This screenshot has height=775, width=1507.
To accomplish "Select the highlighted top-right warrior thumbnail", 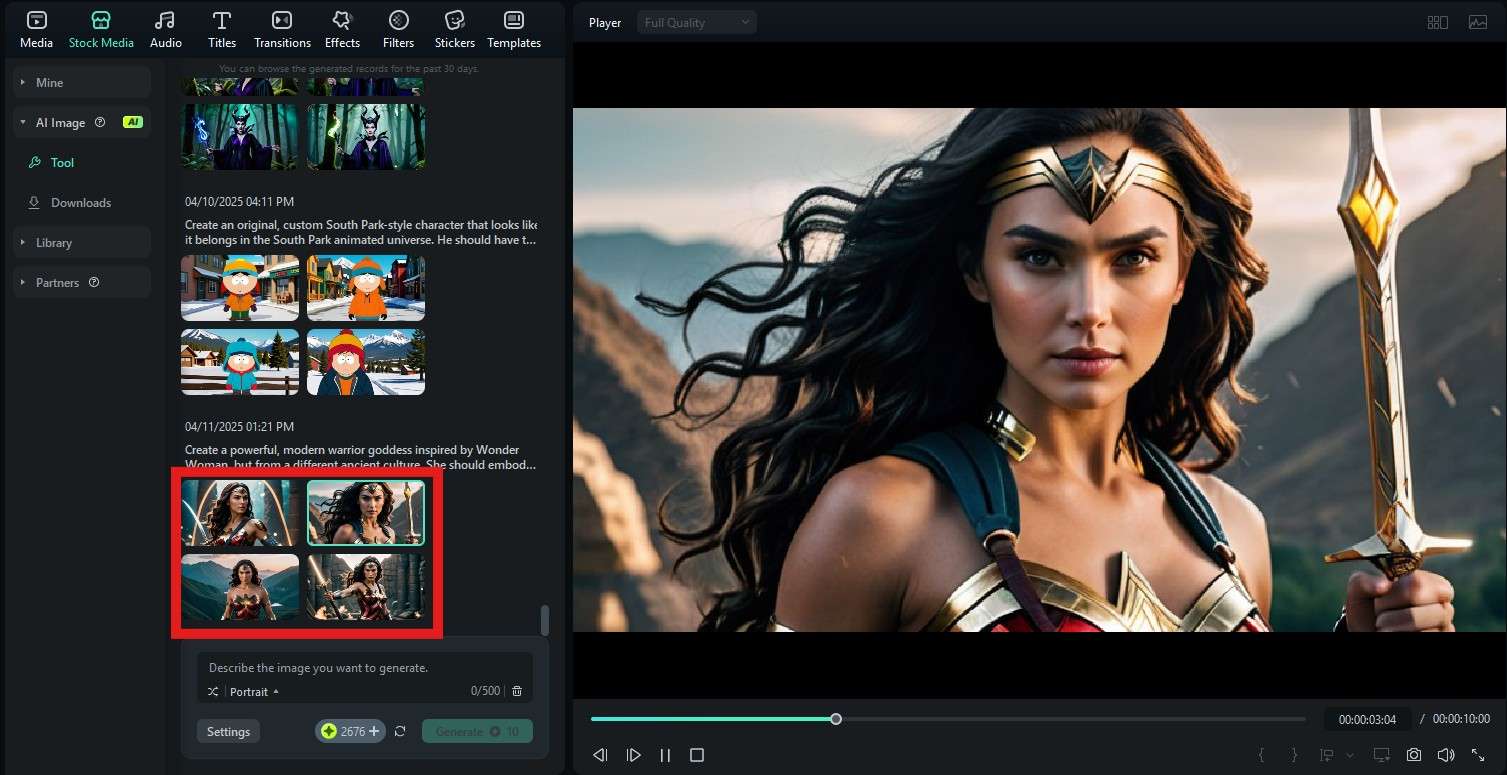I will click(x=366, y=513).
